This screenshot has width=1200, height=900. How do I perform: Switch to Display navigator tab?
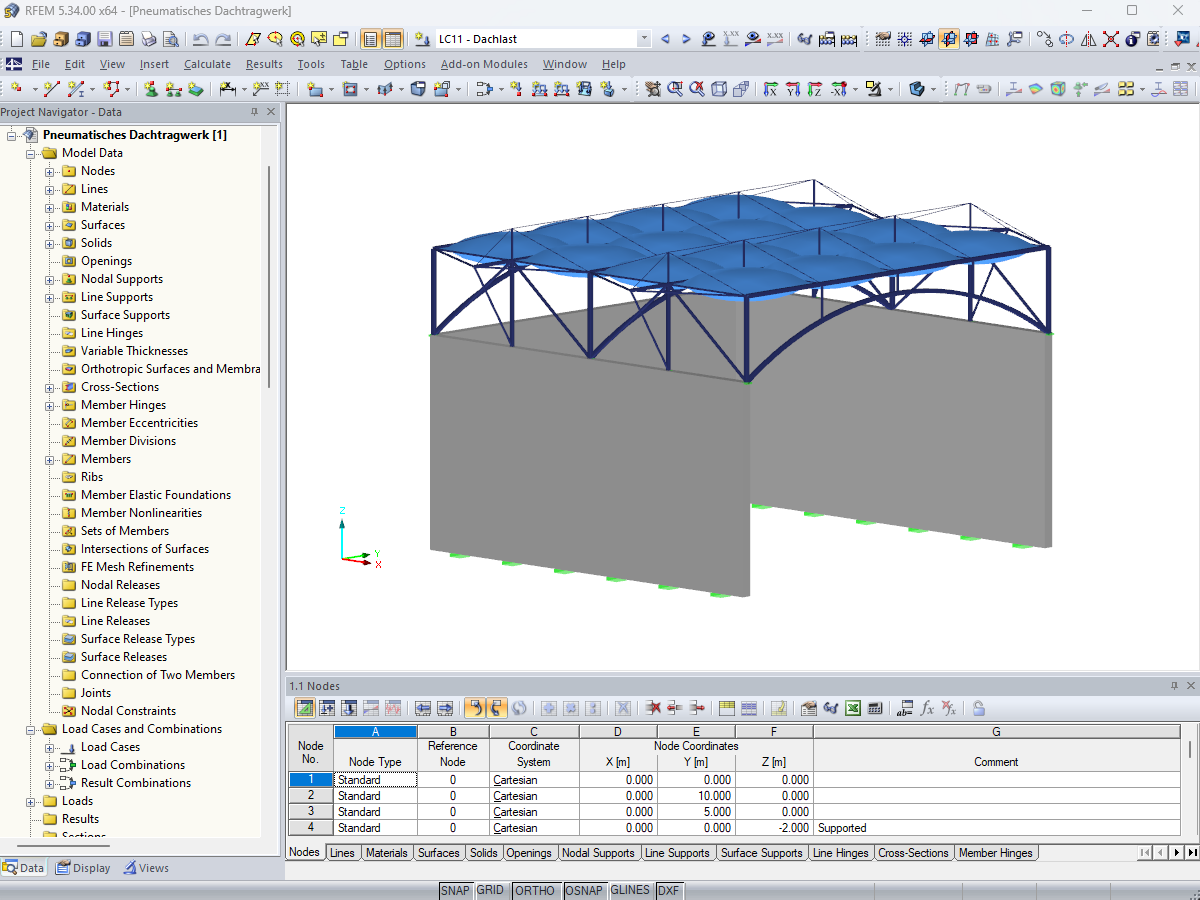pos(83,868)
